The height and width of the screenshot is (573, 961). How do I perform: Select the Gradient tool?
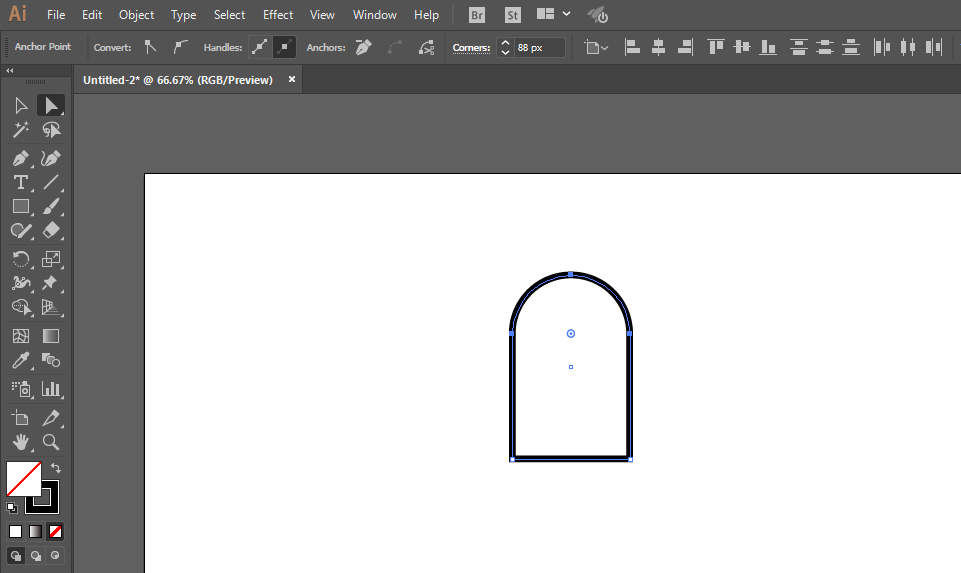pyautogui.click(x=51, y=336)
